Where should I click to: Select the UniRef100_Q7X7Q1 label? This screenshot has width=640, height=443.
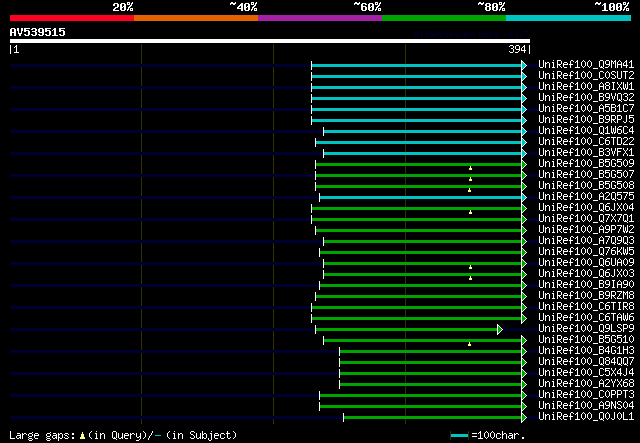pos(586,219)
